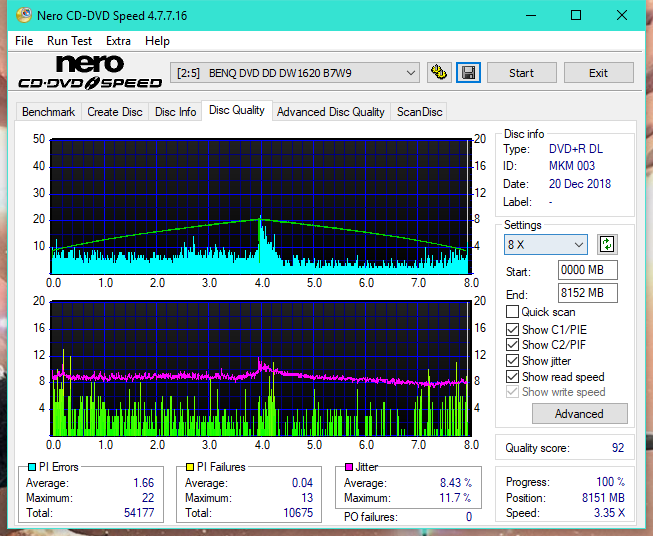653x536 pixels.
Task: Close the Nero CD-DVD Speed window
Action: [x=622, y=15]
